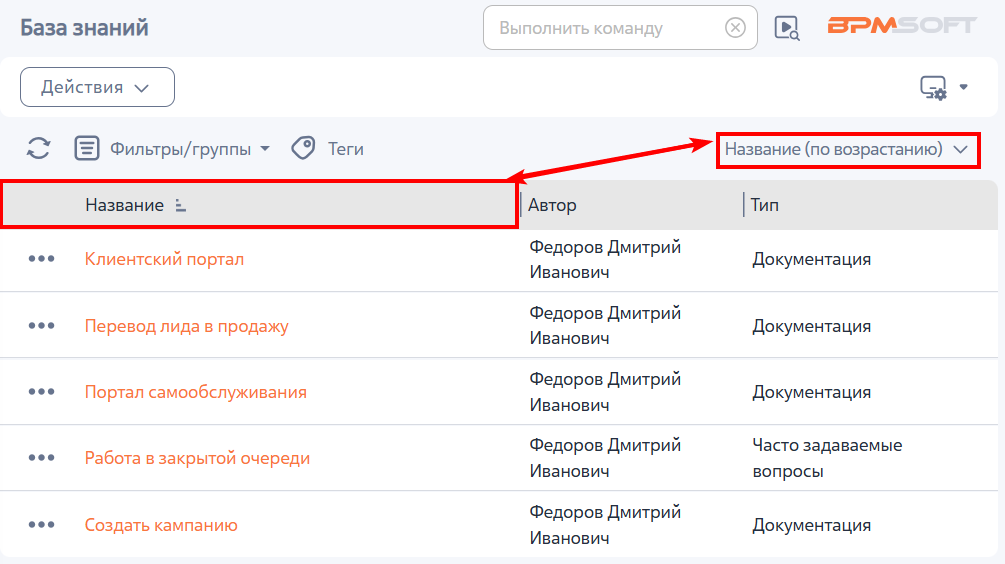The image size is (1005, 564).
Task: Open the process run icon beside search
Action: pos(786,28)
